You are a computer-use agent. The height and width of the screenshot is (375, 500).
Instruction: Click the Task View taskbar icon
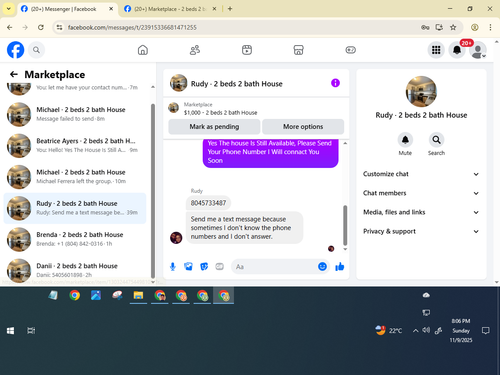pyautogui.click(x=31, y=330)
